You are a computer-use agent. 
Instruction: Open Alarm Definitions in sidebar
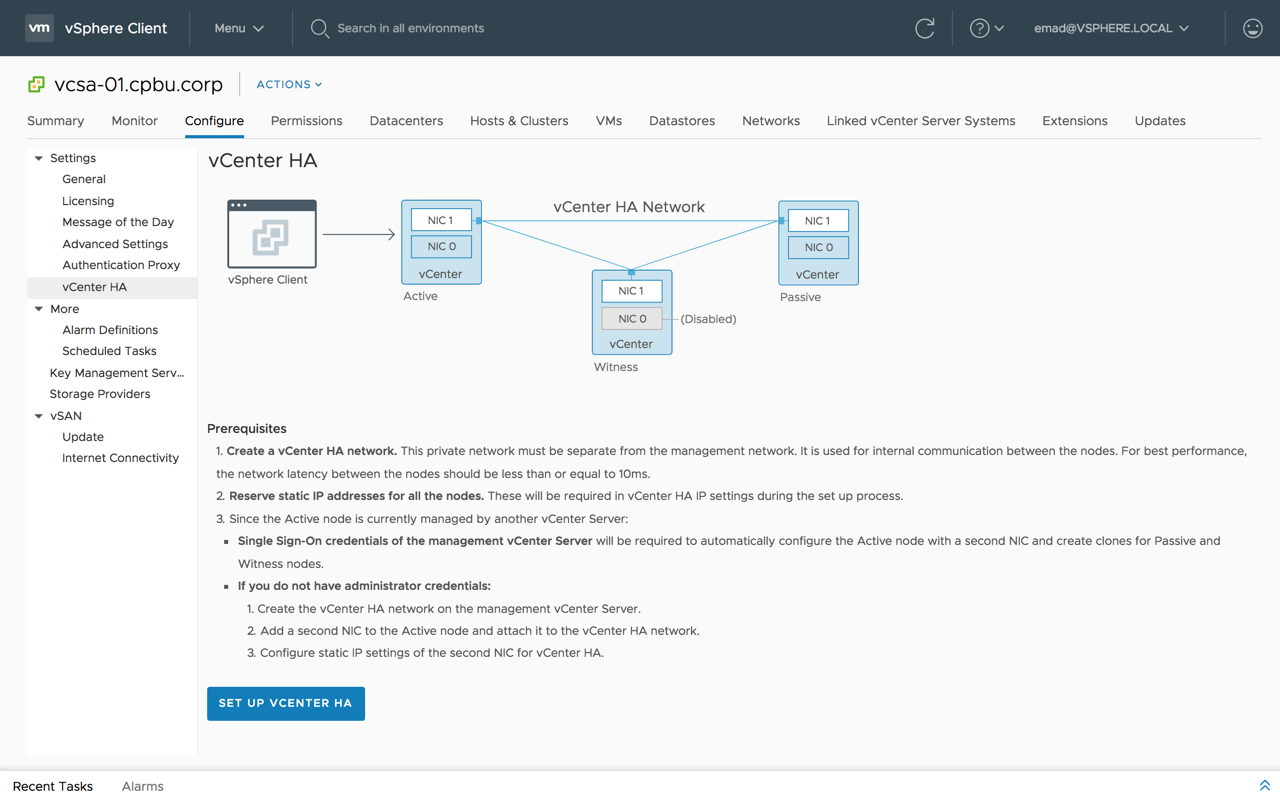coord(110,330)
